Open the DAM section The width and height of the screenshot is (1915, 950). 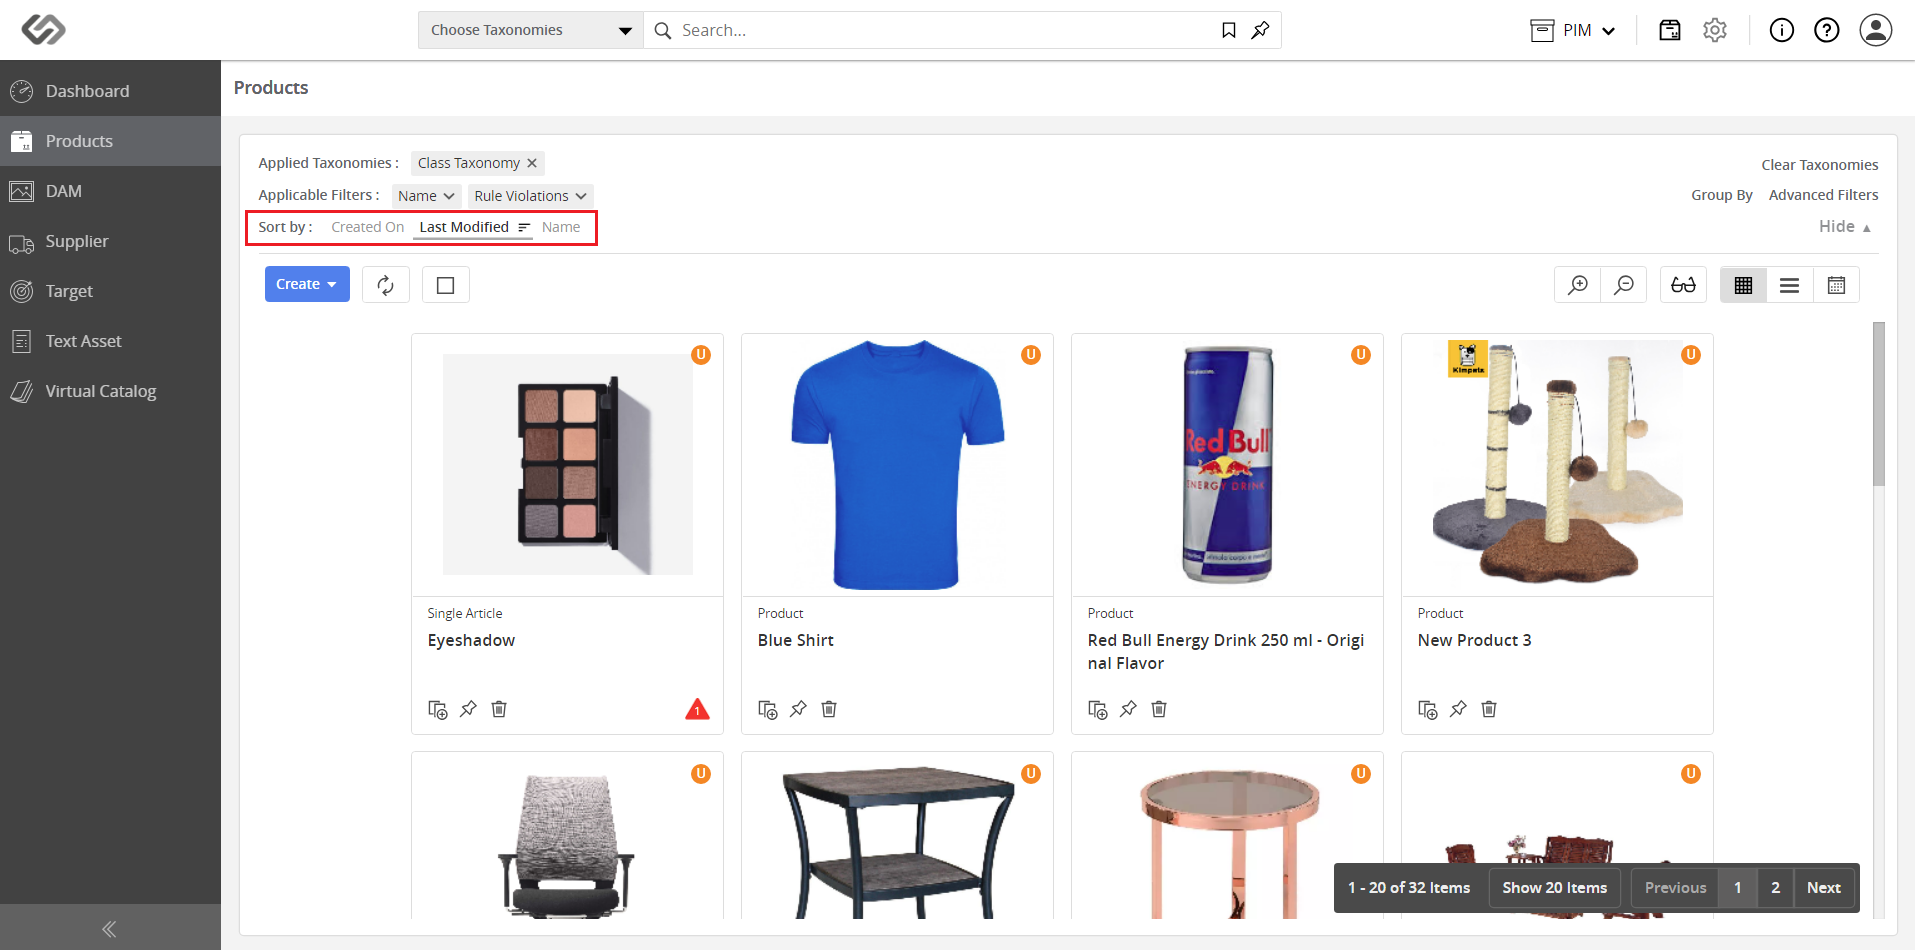point(110,191)
